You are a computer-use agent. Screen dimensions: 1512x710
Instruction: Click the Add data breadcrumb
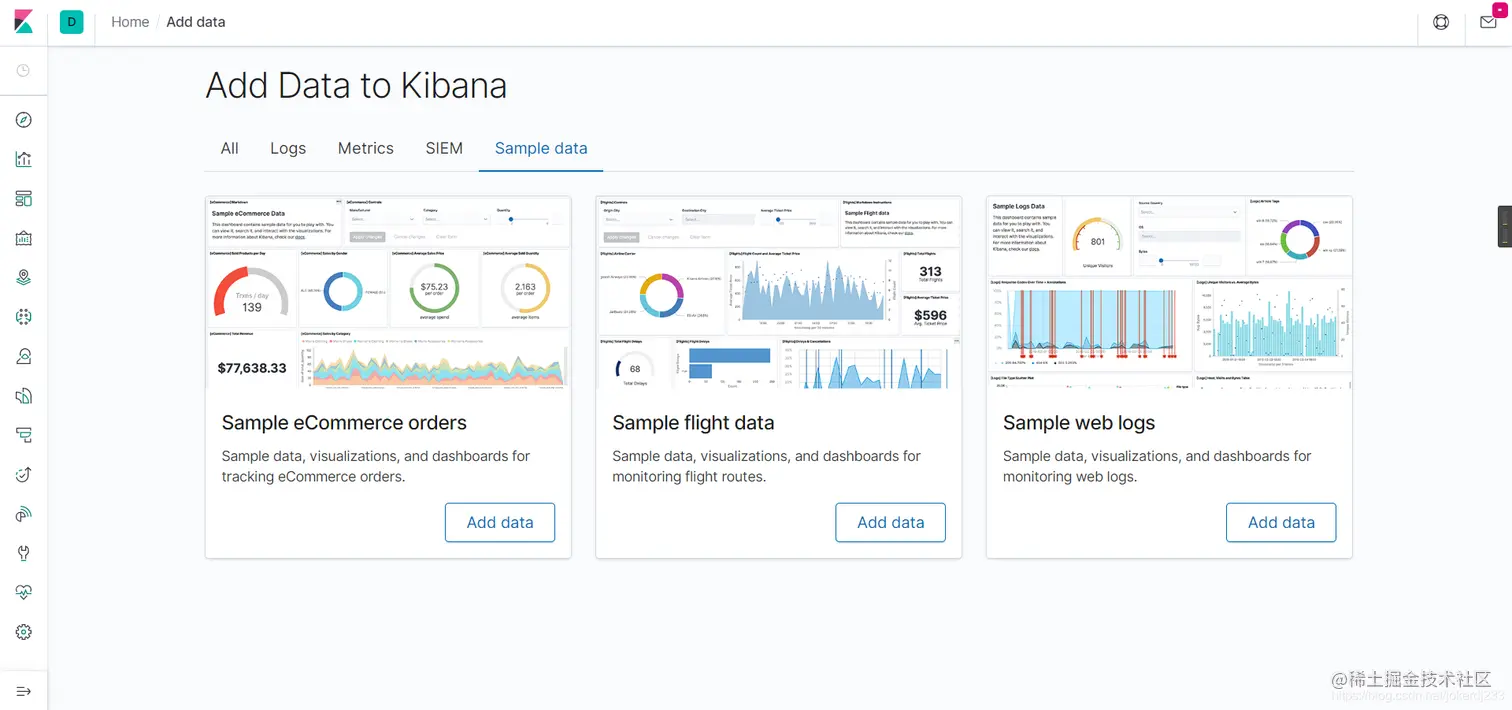[x=196, y=22]
